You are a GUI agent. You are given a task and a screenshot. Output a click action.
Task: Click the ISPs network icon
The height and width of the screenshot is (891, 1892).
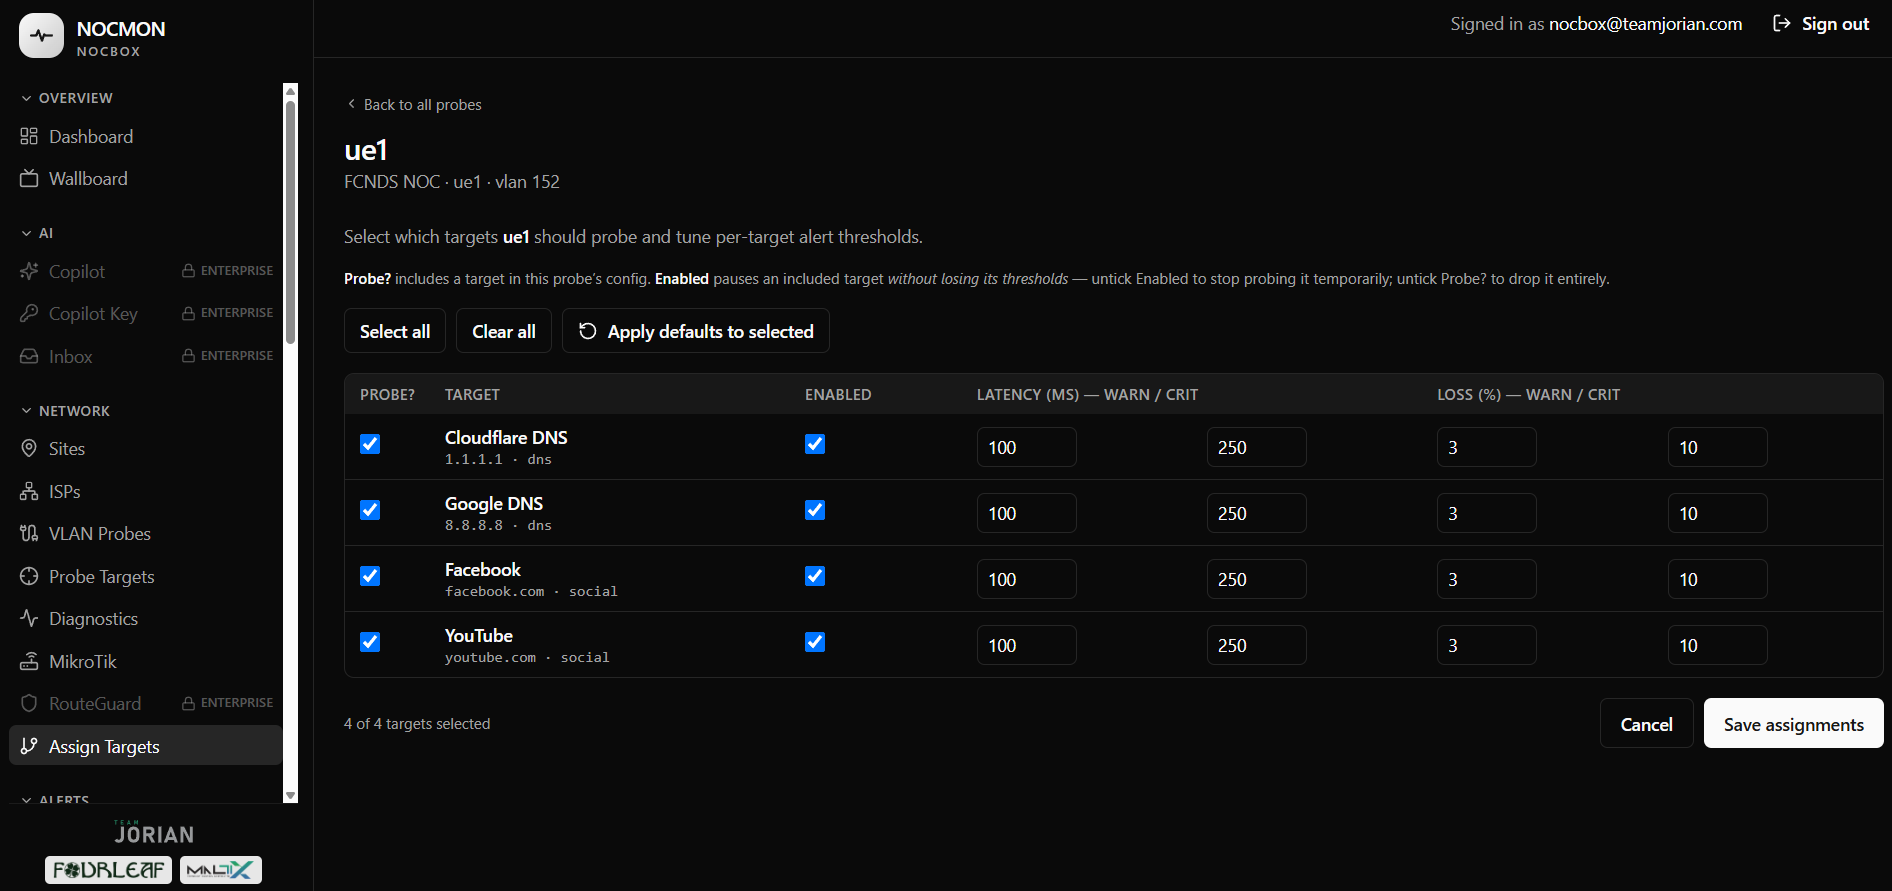(29, 491)
